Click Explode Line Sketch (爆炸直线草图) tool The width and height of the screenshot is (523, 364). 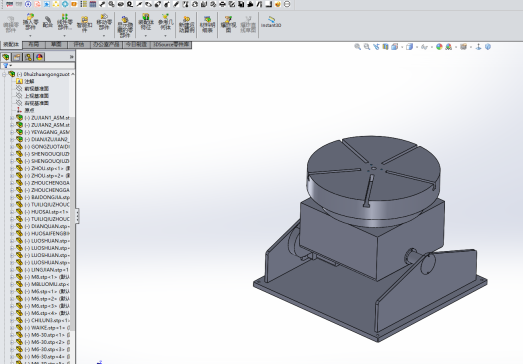coord(248,25)
